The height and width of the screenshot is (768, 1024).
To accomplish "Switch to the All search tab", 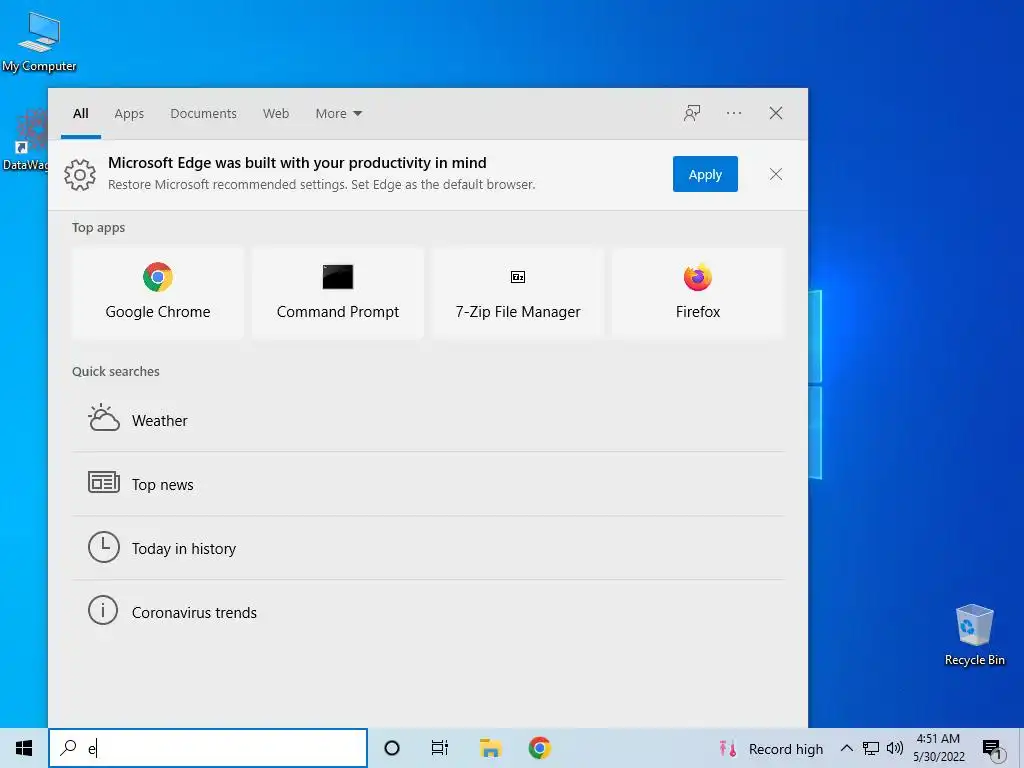I will point(81,114).
